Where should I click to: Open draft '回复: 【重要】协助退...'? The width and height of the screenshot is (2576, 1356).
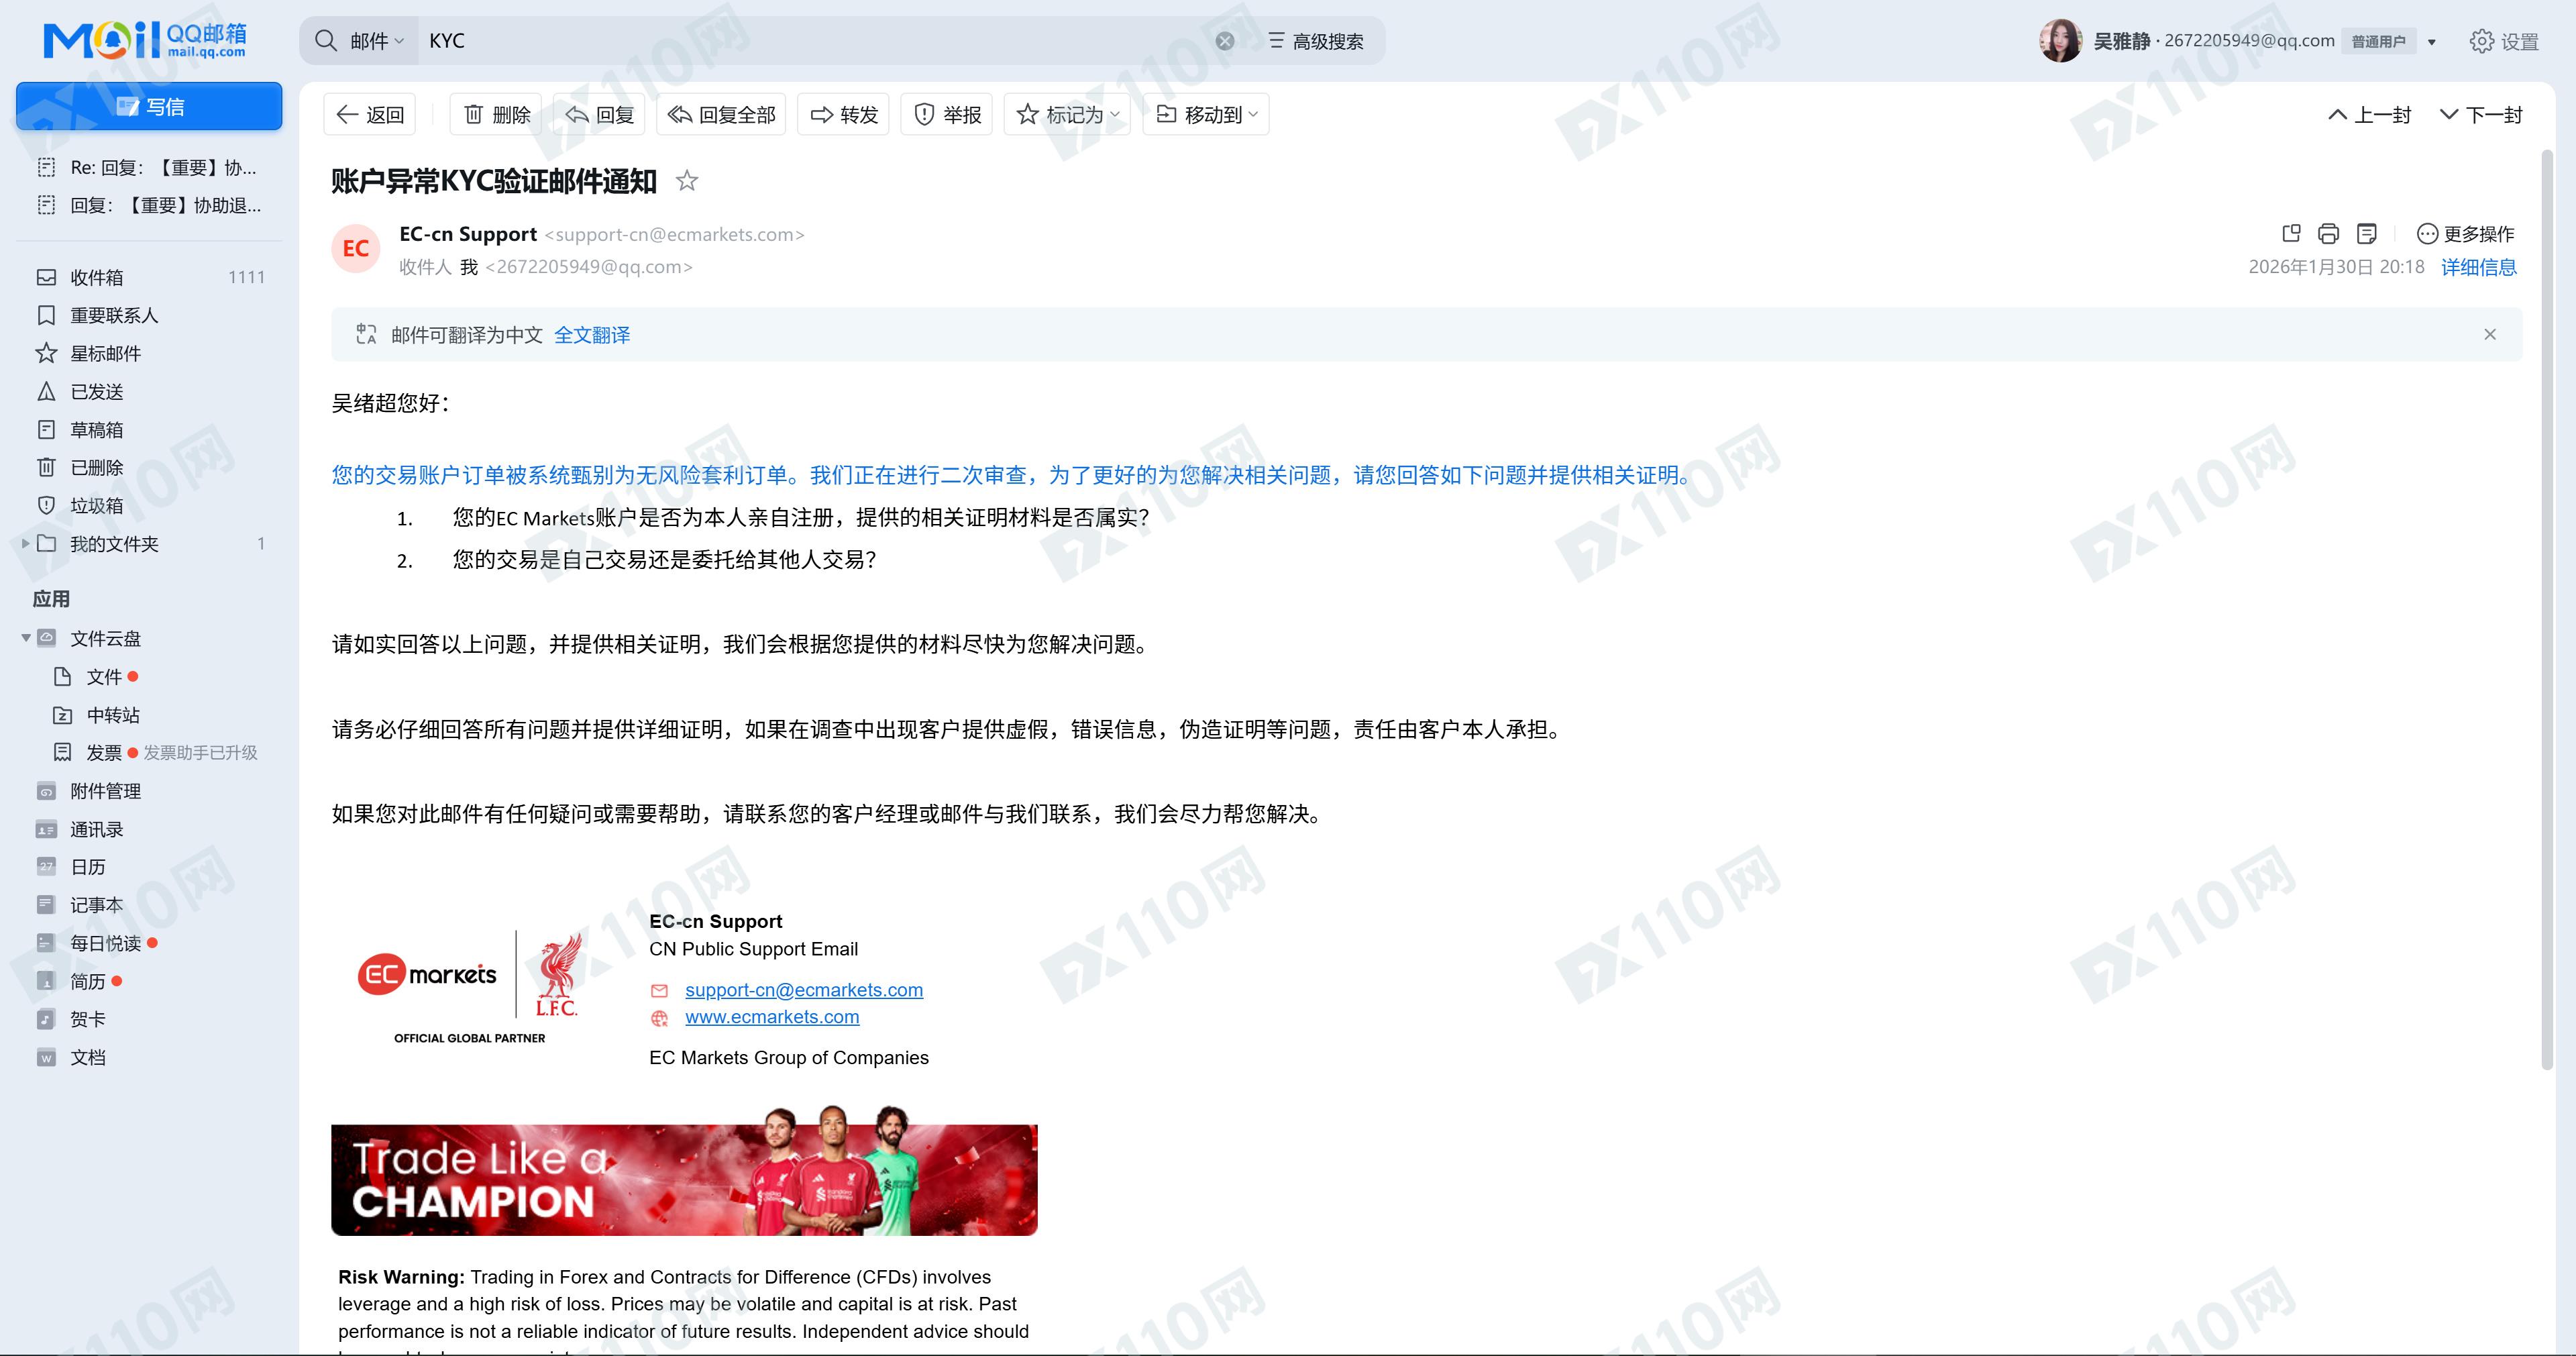(x=149, y=206)
